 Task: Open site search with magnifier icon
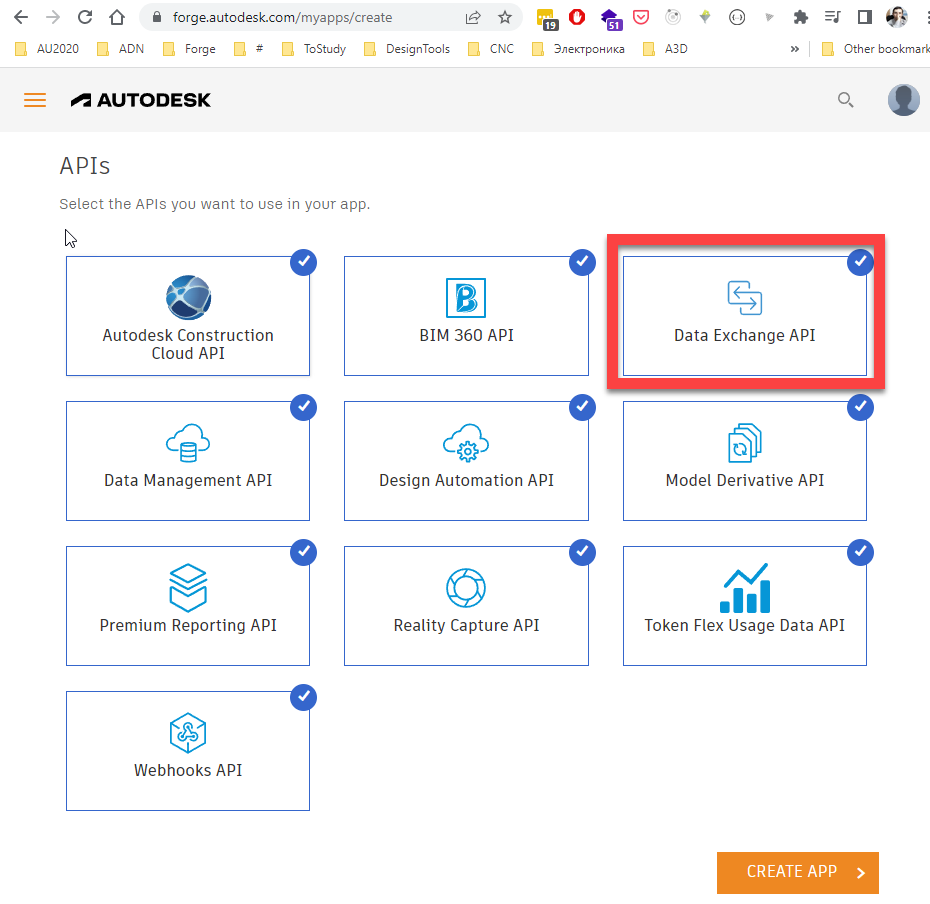click(x=846, y=100)
